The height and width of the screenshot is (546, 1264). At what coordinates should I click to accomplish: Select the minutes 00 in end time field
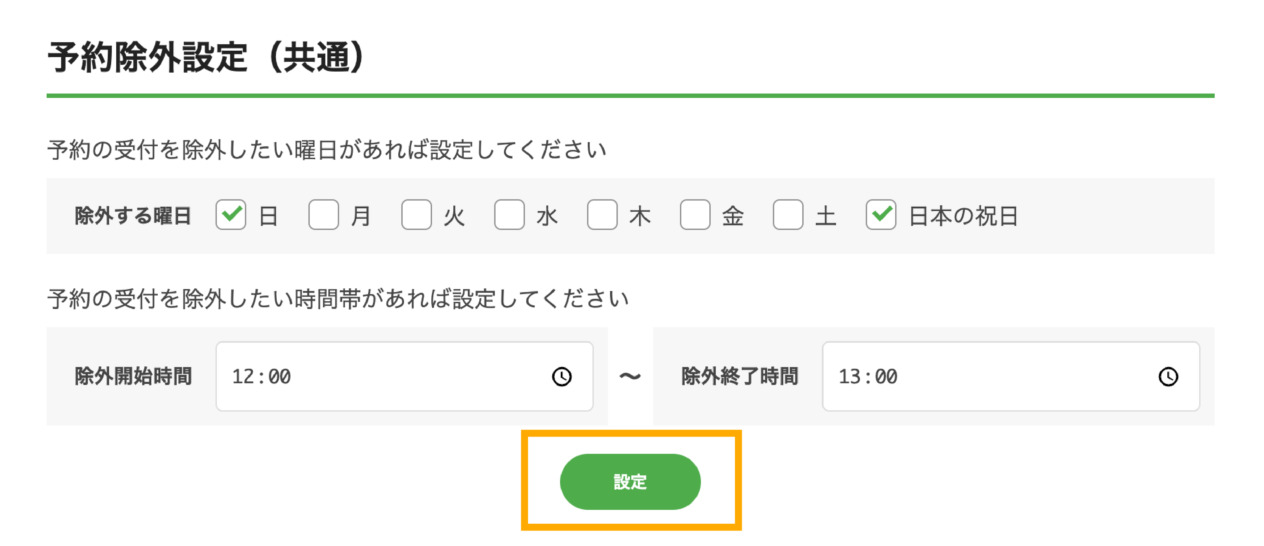(x=886, y=377)
